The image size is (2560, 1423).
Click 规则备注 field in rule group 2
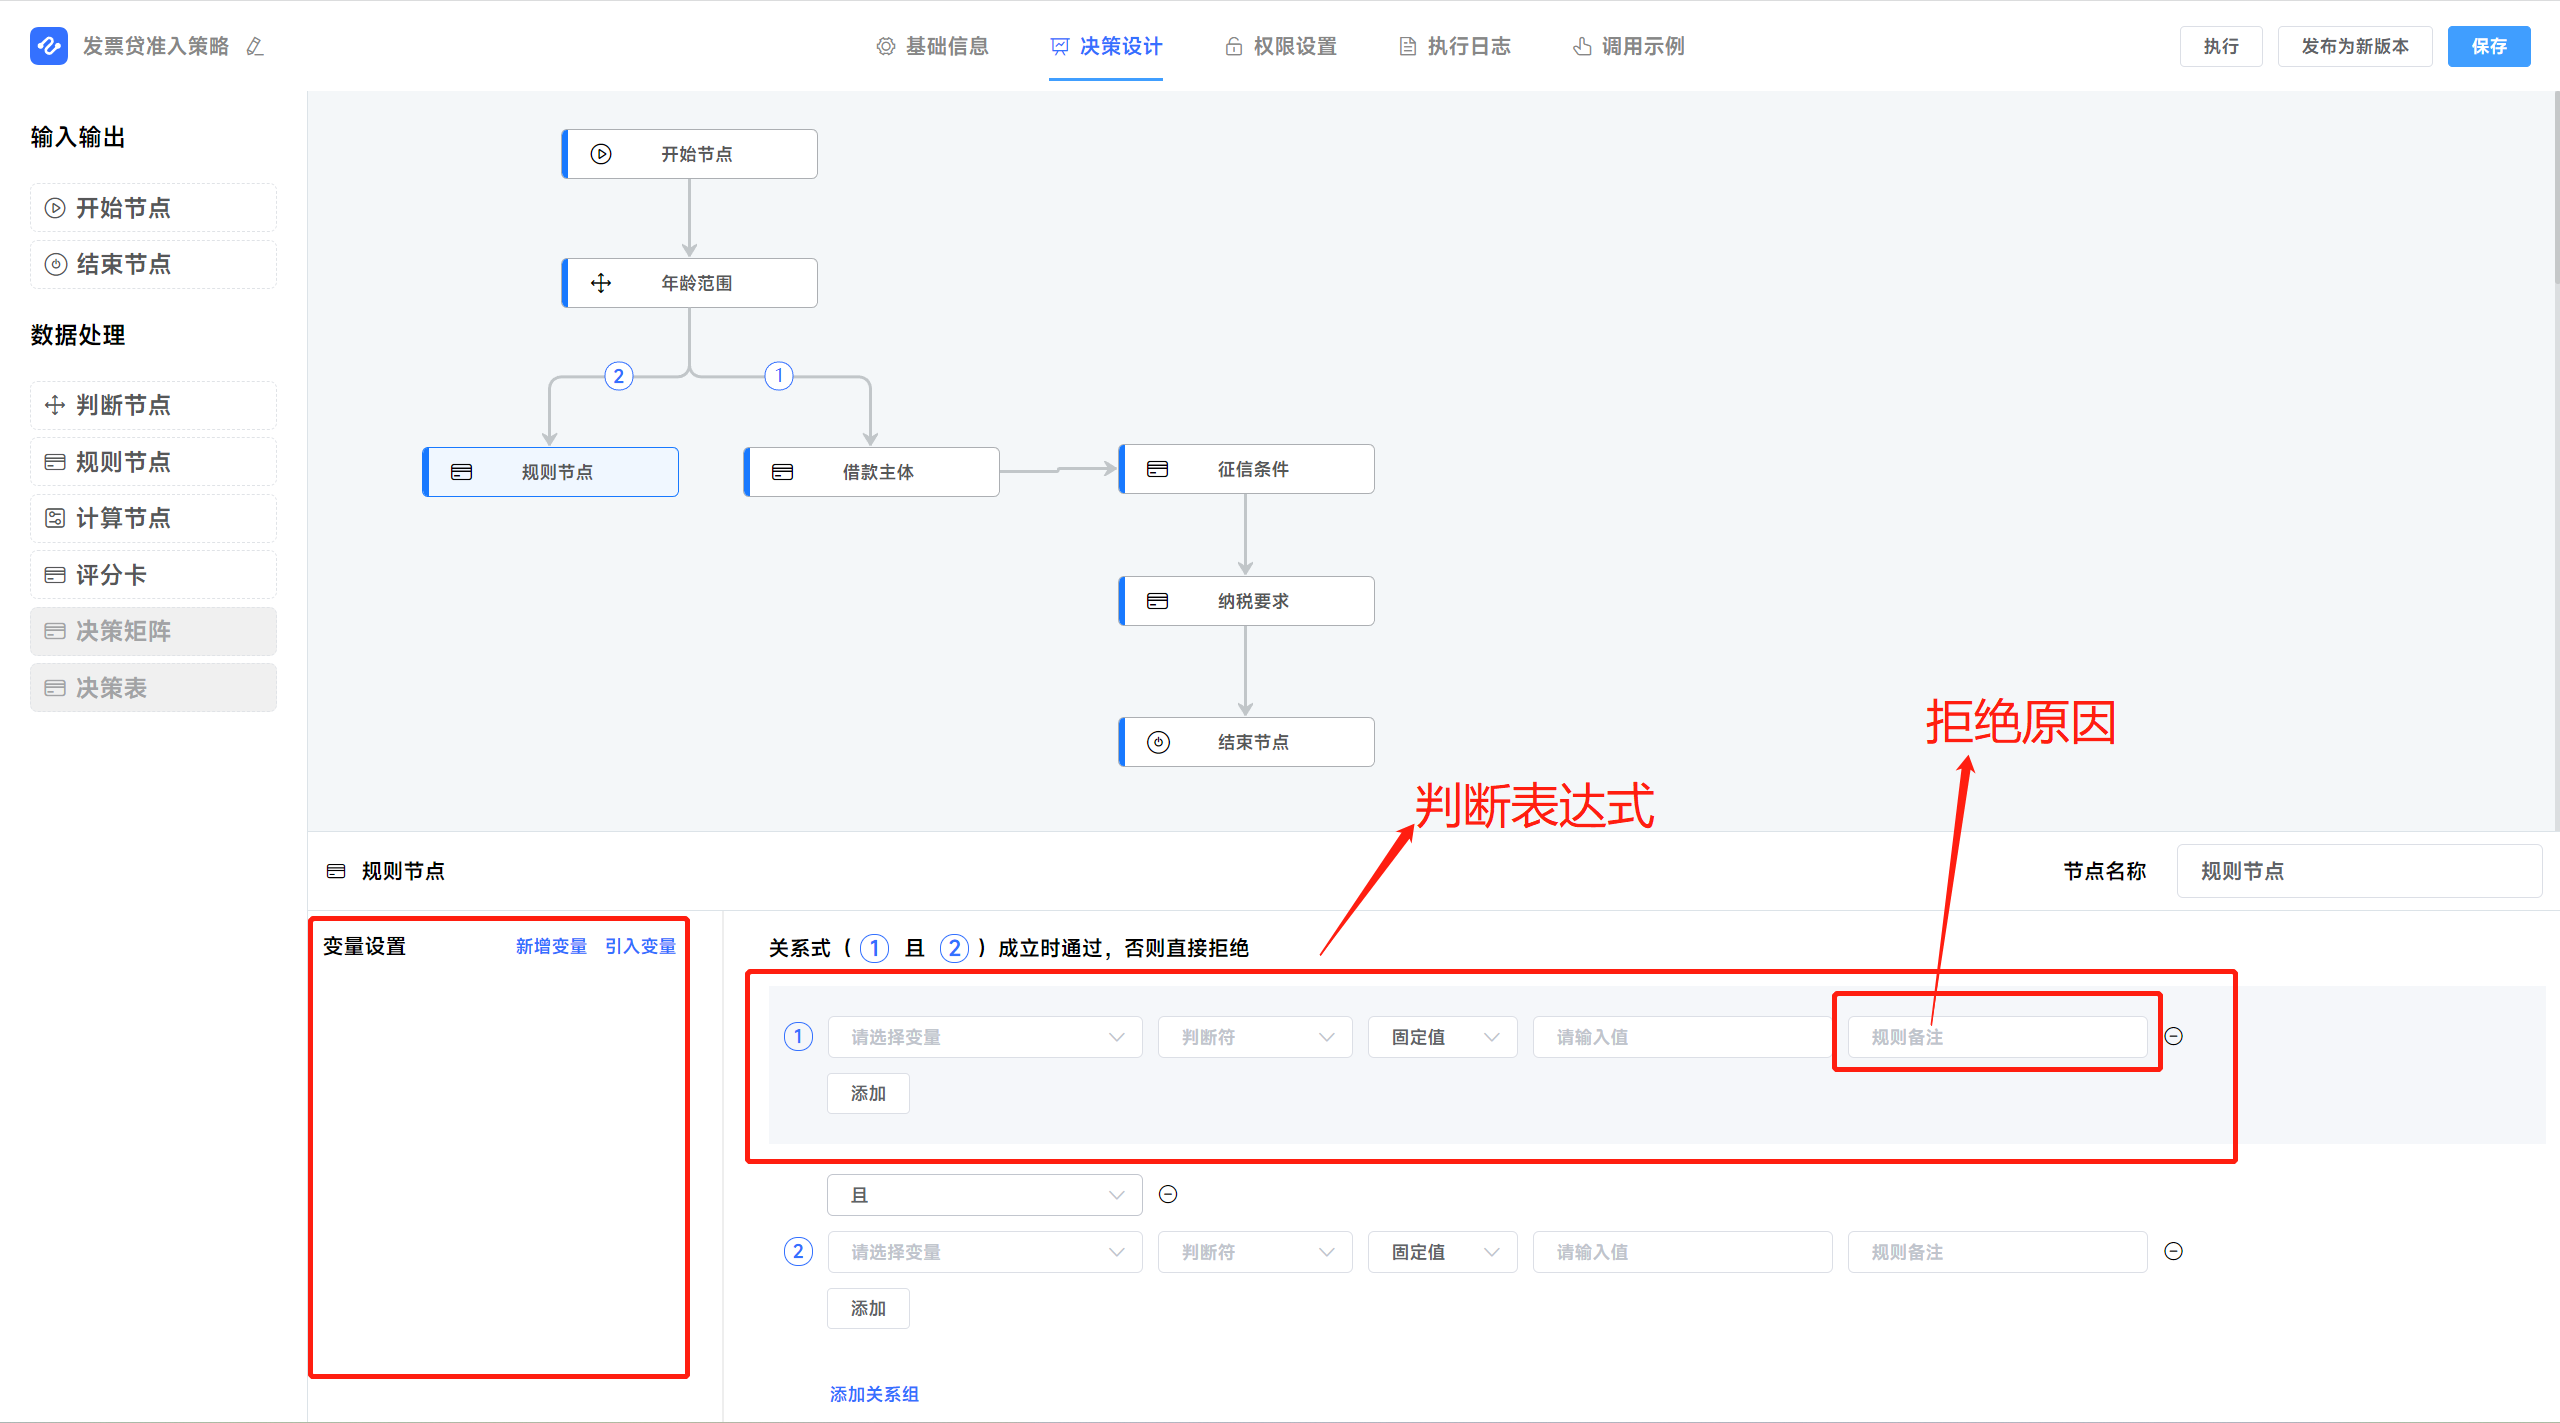(1997, 1252)
